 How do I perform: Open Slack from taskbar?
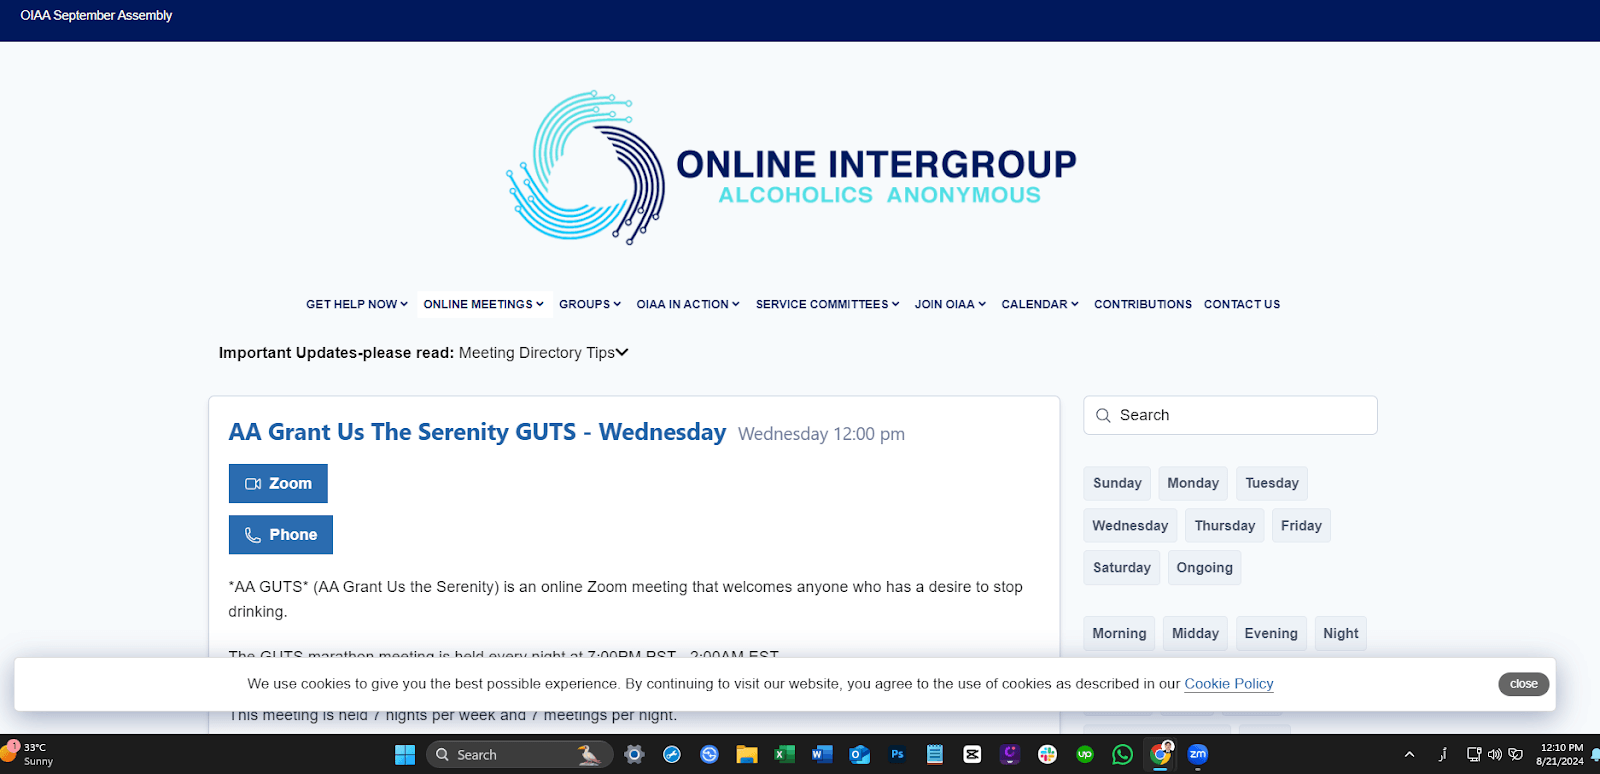(1047, 755)
